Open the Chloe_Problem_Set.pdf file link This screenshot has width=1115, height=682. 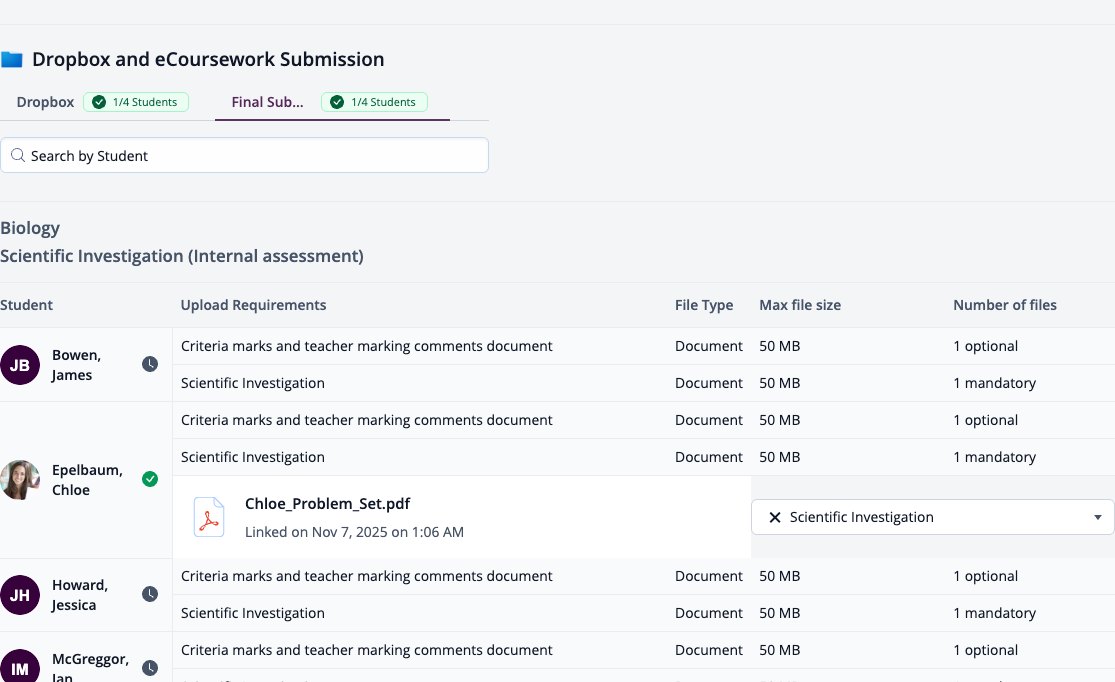click(x=327, y=503)
